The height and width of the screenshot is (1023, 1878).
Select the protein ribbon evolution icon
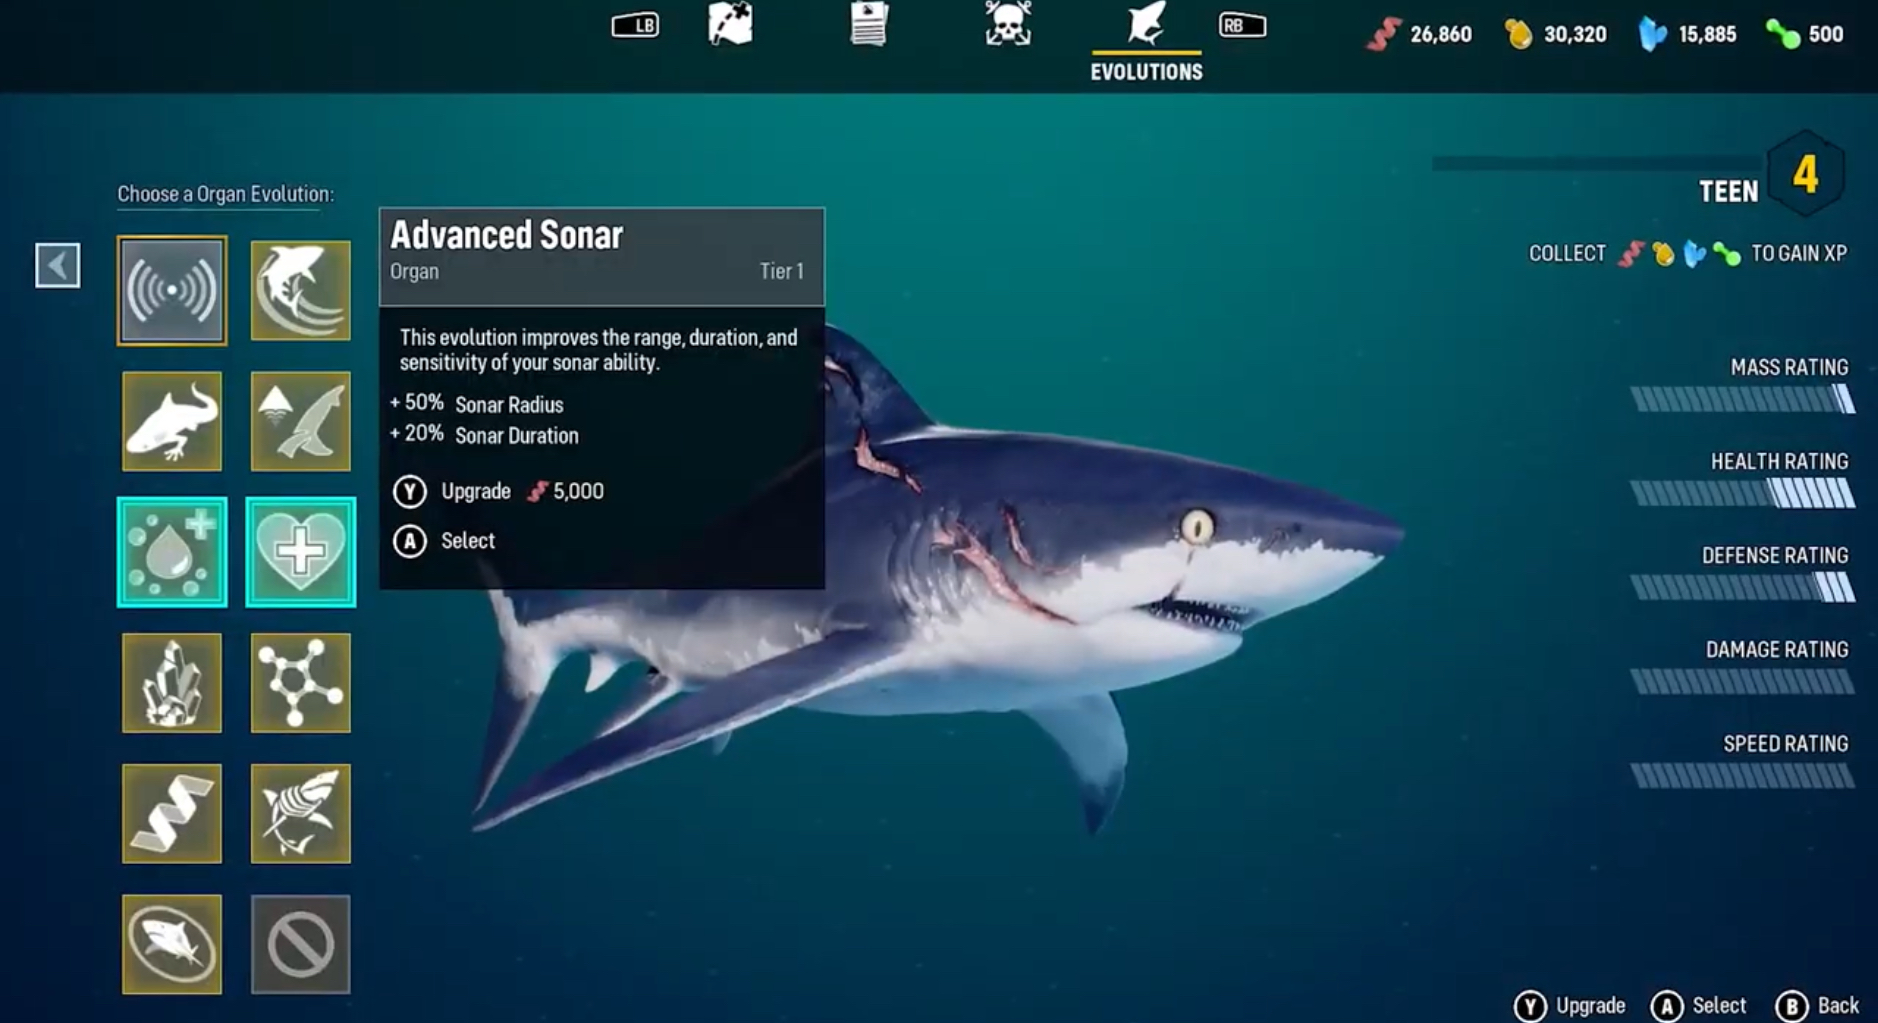coord(172,814)
